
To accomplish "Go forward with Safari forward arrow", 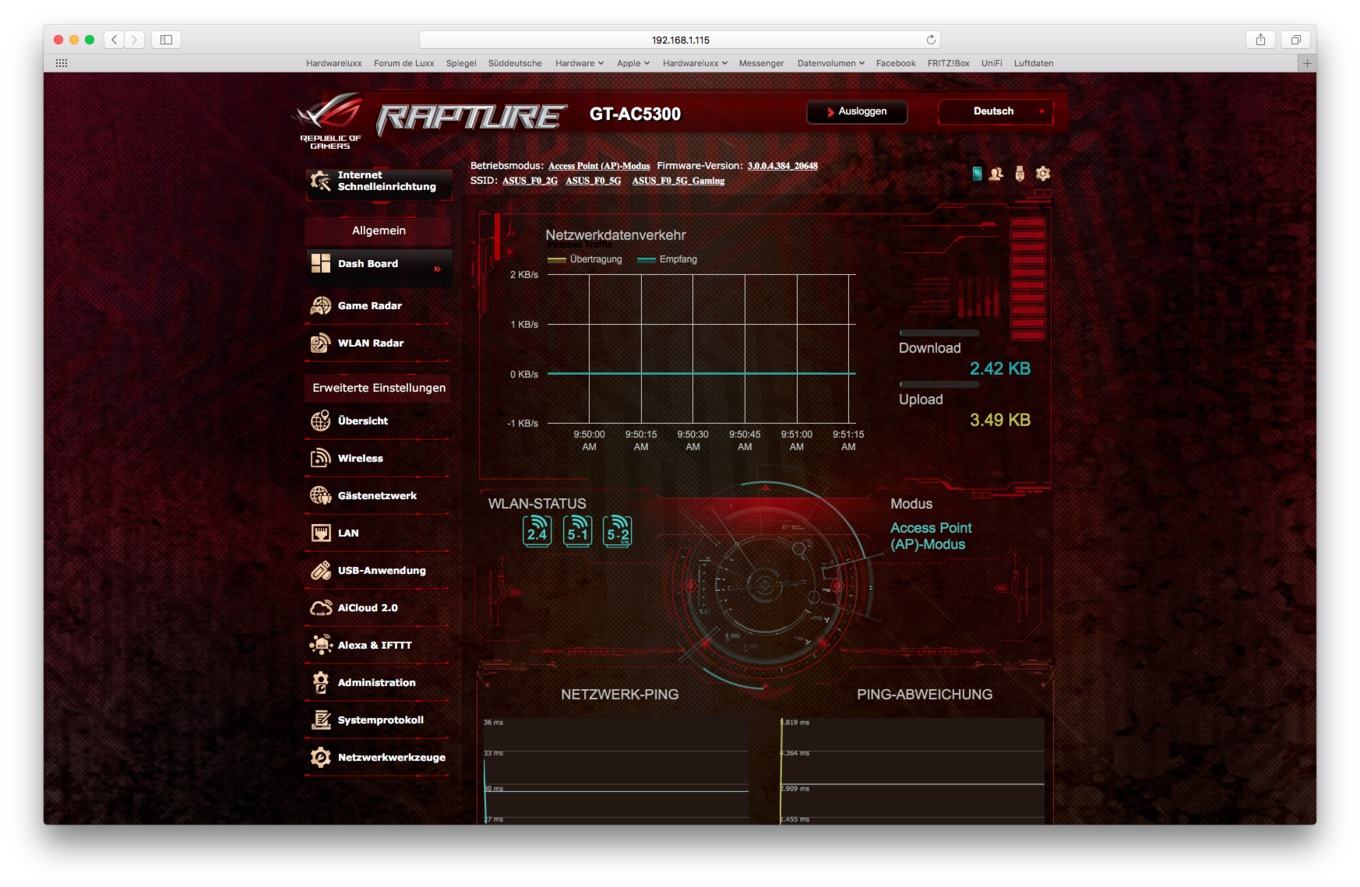I will (x=134, y=39).
